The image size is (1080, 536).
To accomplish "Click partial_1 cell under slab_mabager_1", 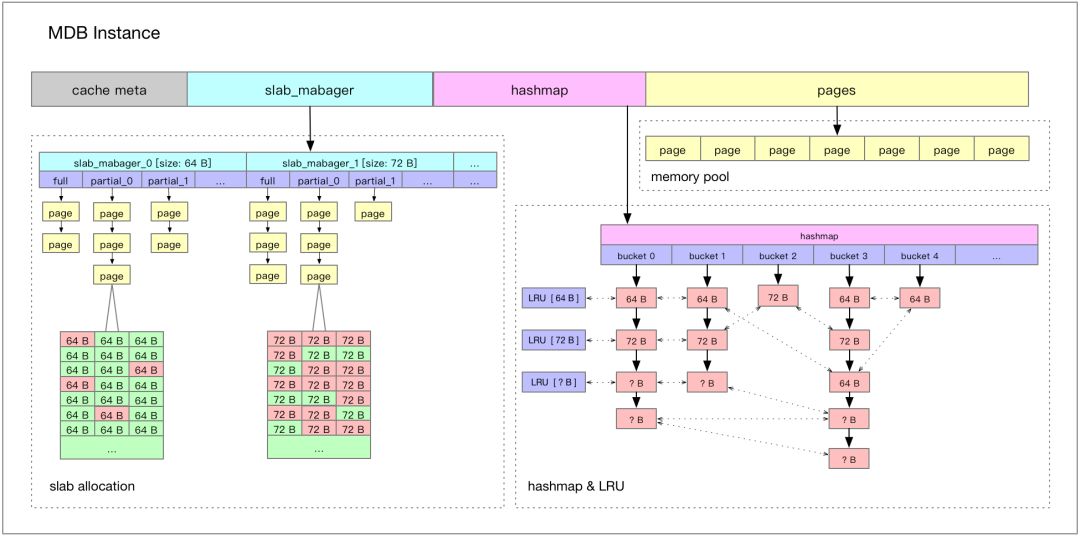I will (x=375, y=180).
